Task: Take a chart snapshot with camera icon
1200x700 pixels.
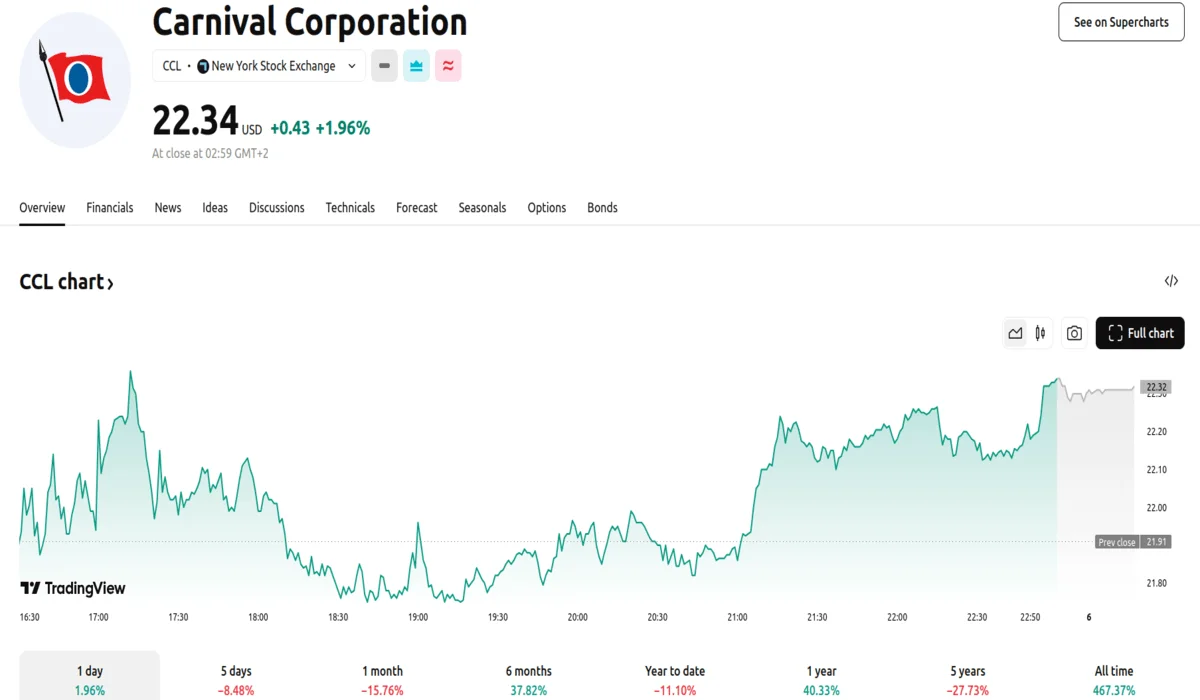Action: (1074, 333)
